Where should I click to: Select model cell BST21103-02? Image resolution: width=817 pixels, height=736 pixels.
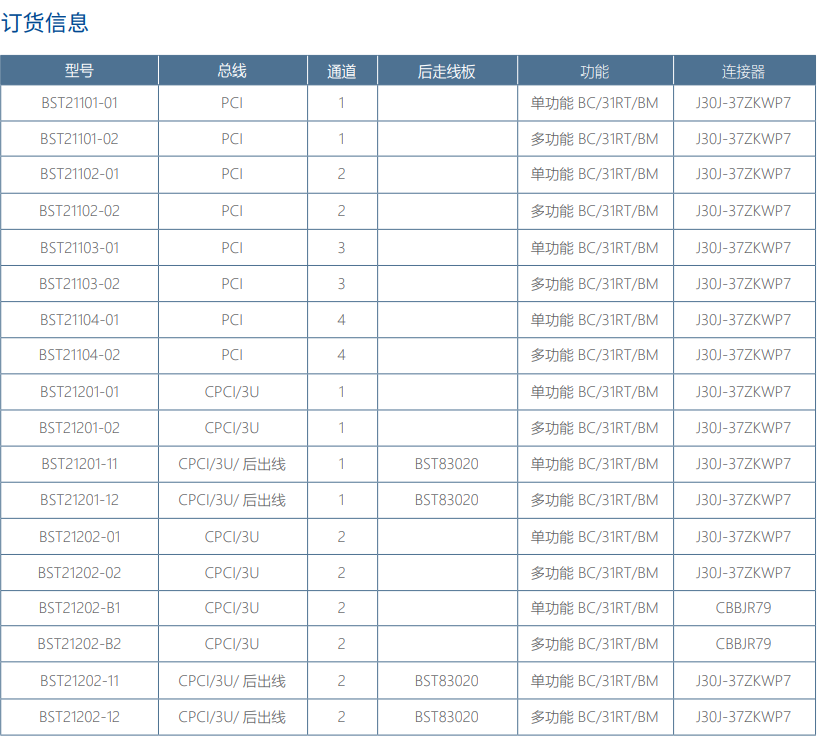[x=79, y=284]
